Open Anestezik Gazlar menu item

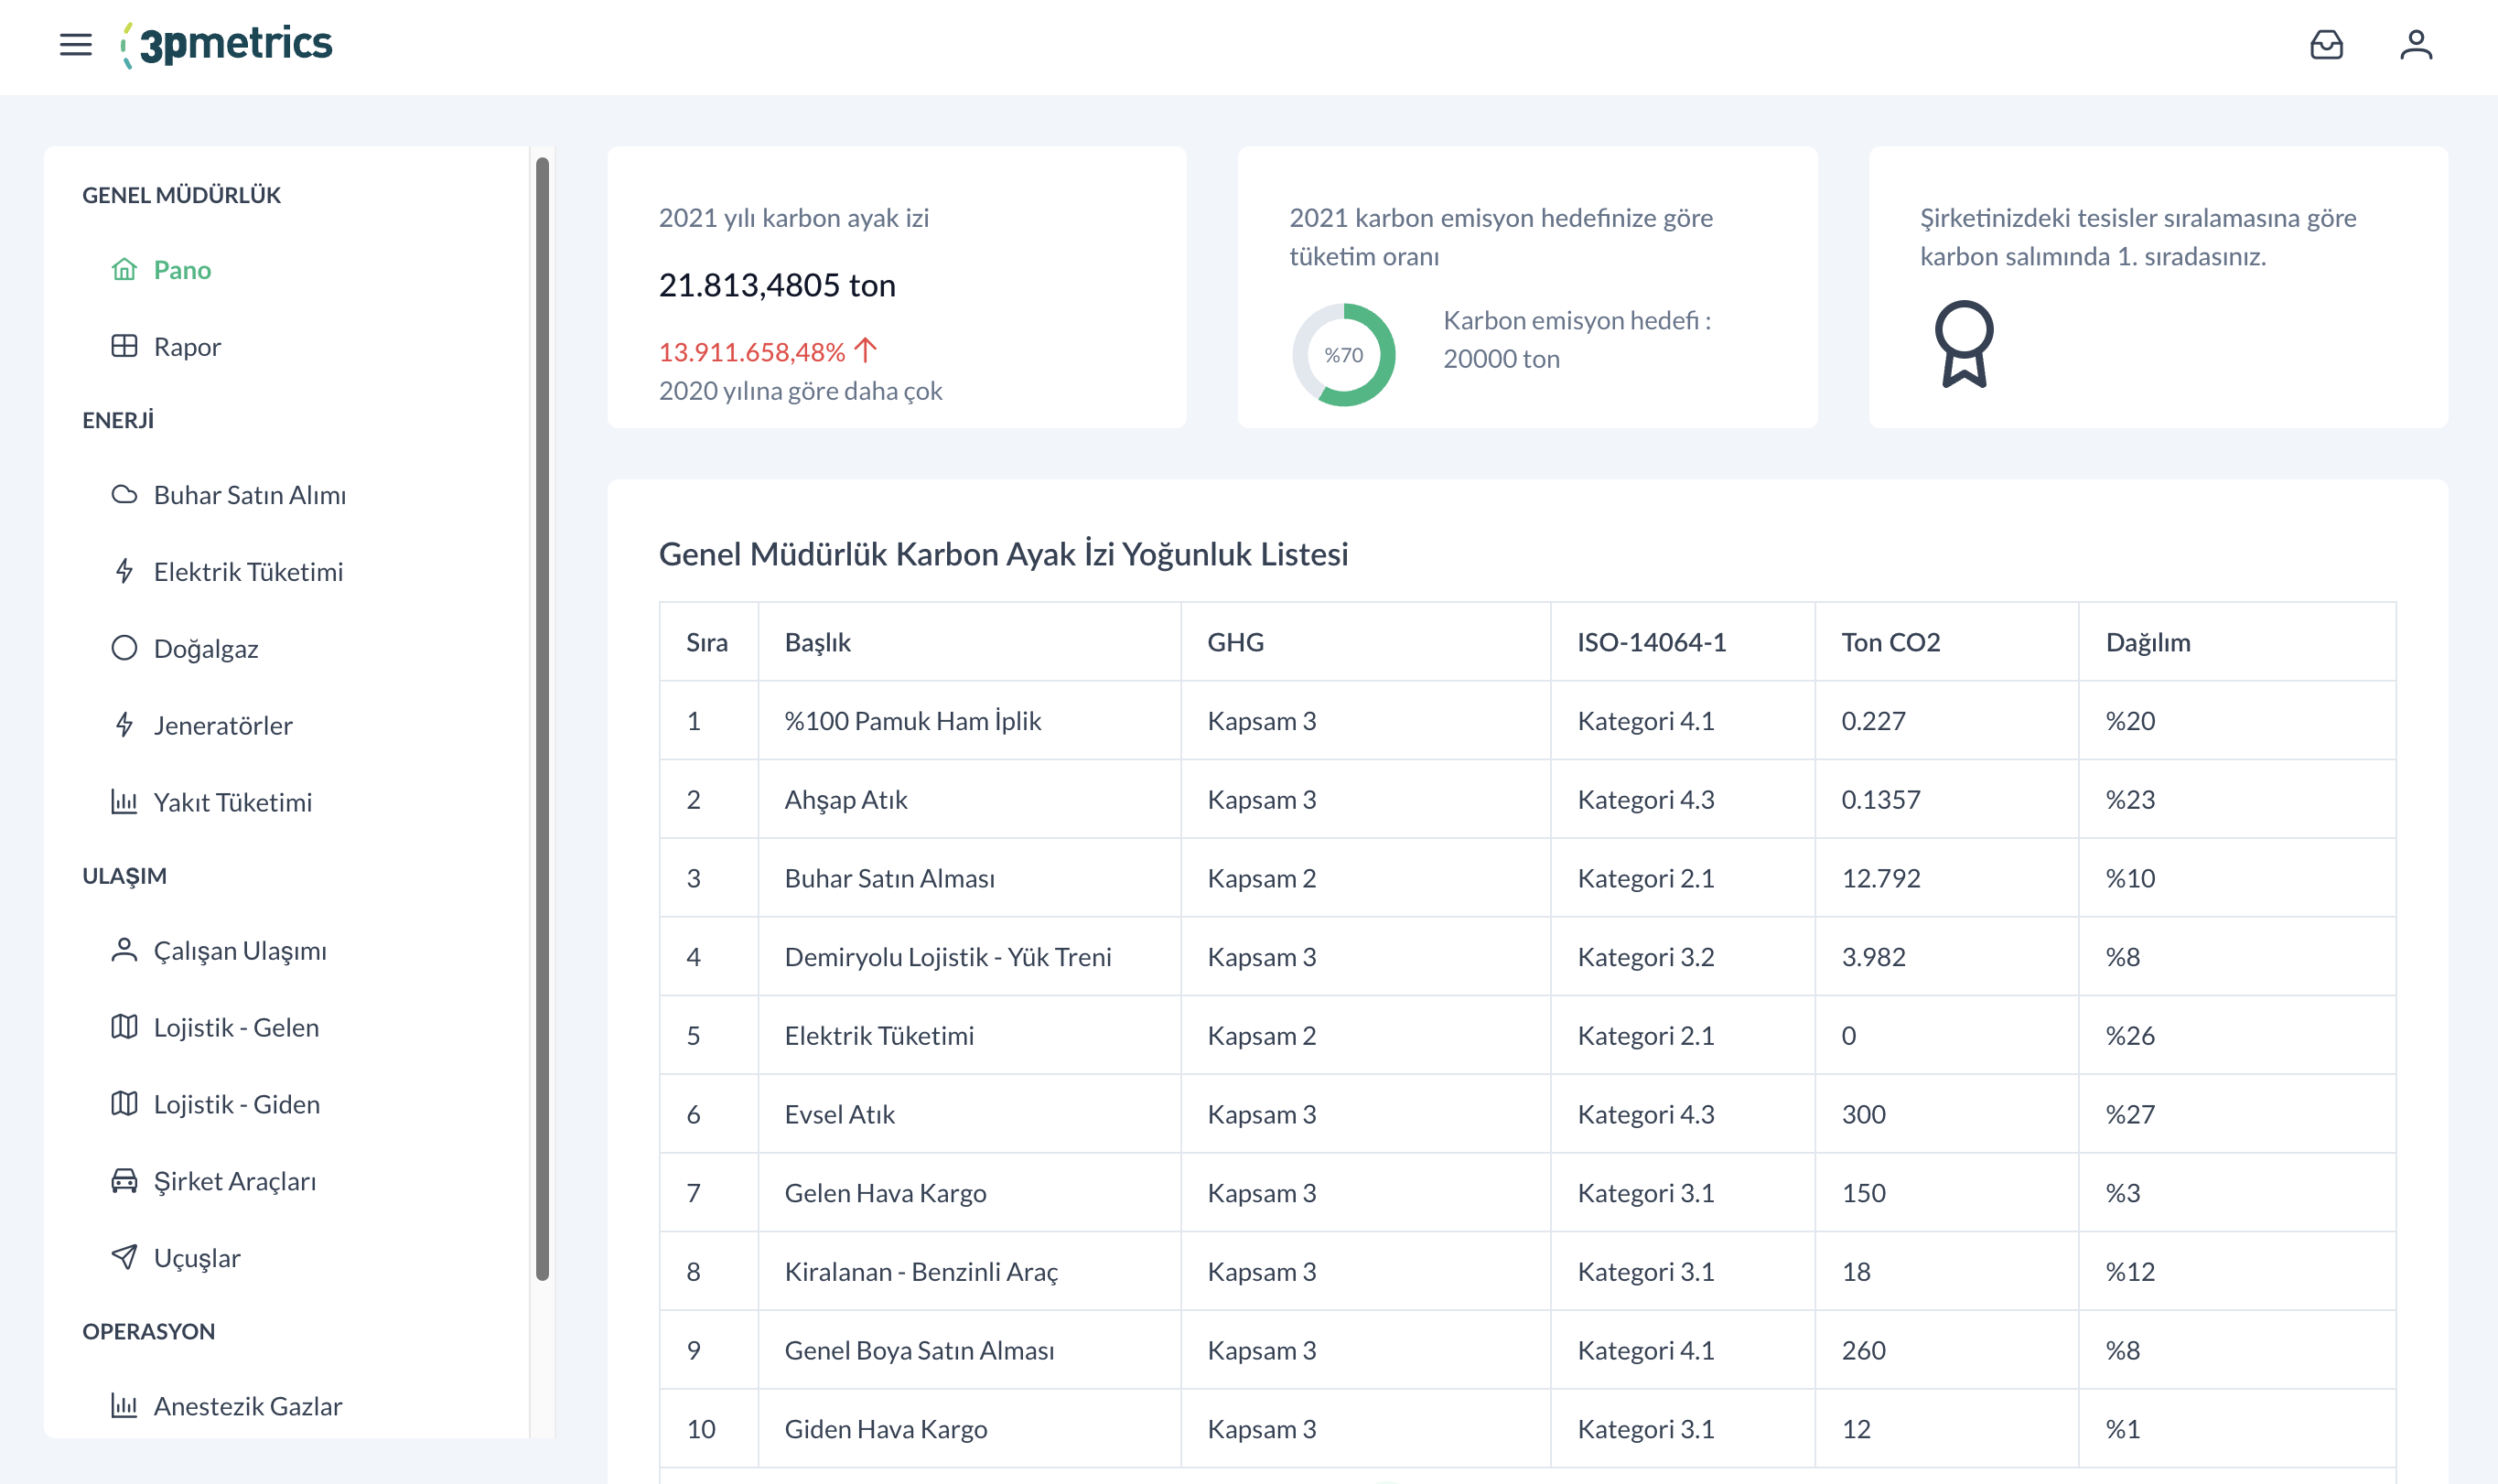point(248,1407)
